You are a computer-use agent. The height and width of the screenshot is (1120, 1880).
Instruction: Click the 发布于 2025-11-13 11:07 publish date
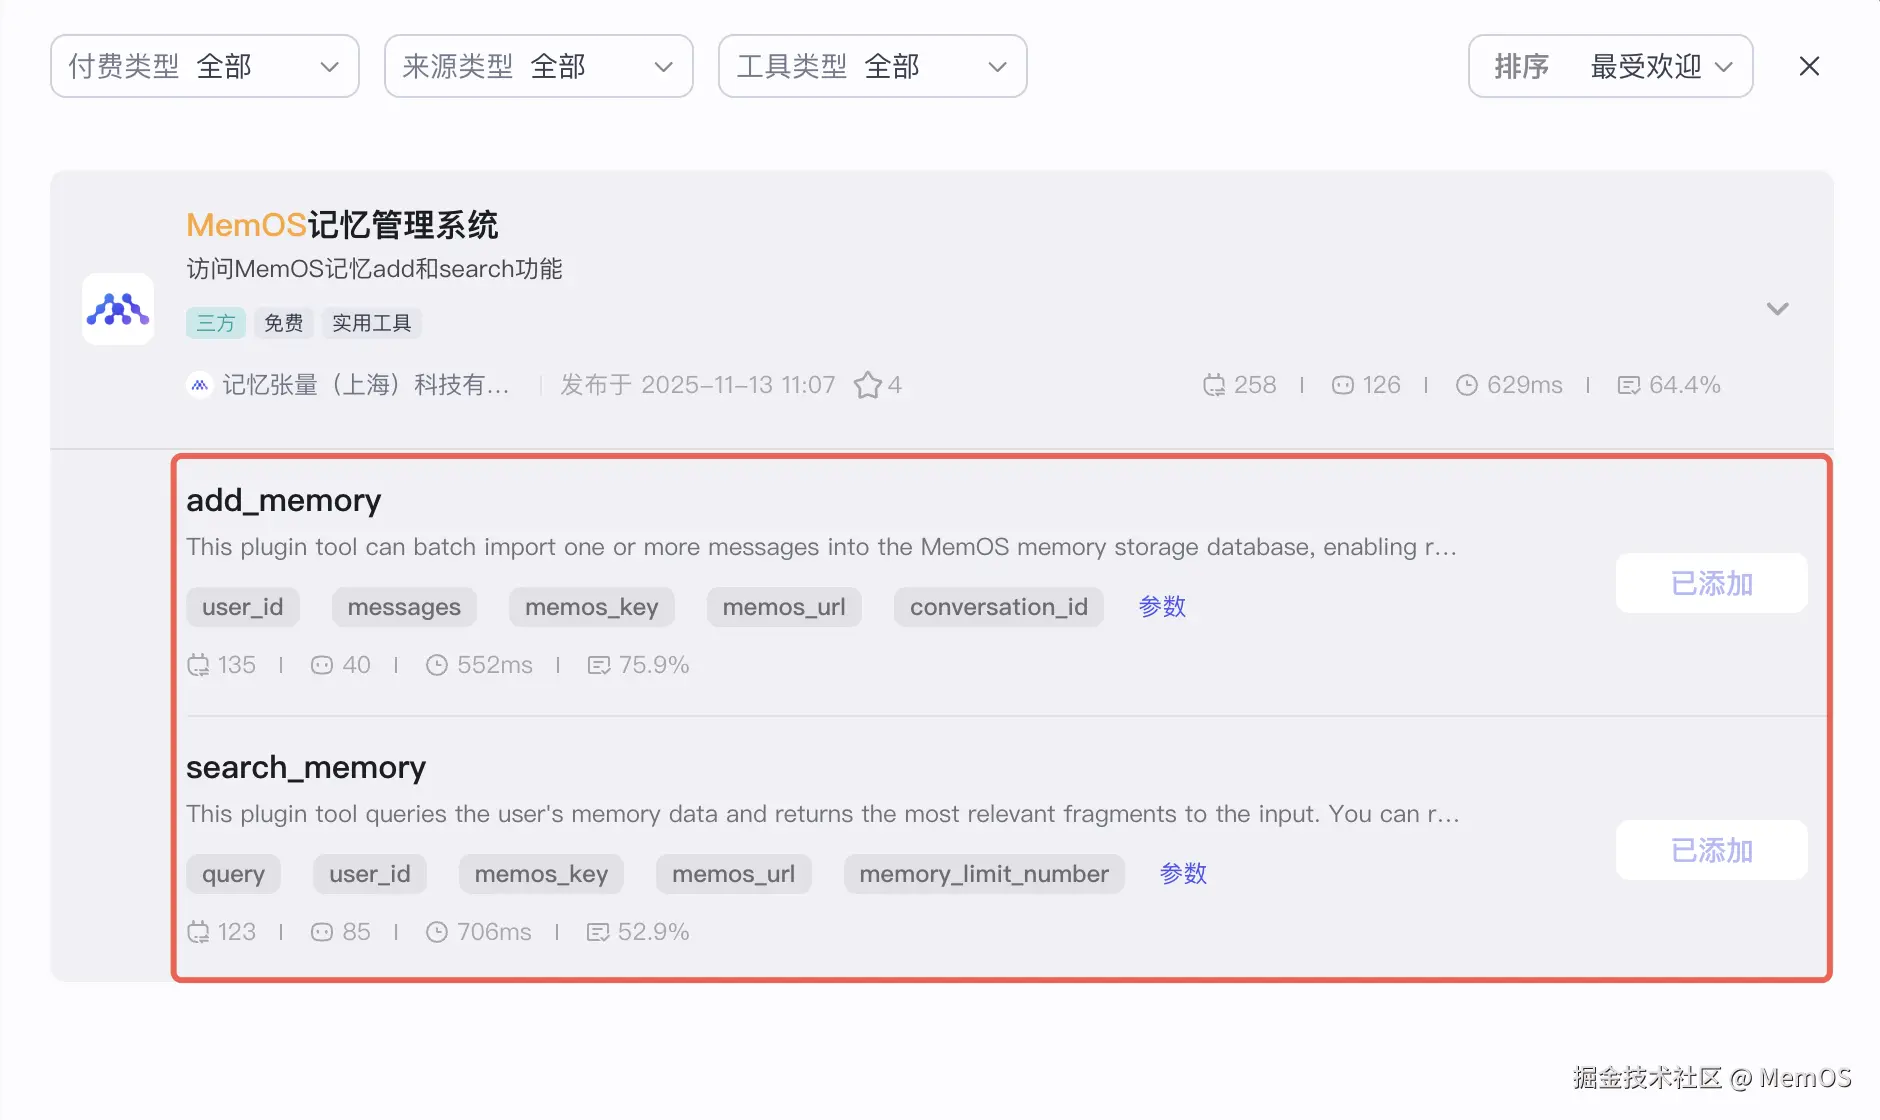698,385
